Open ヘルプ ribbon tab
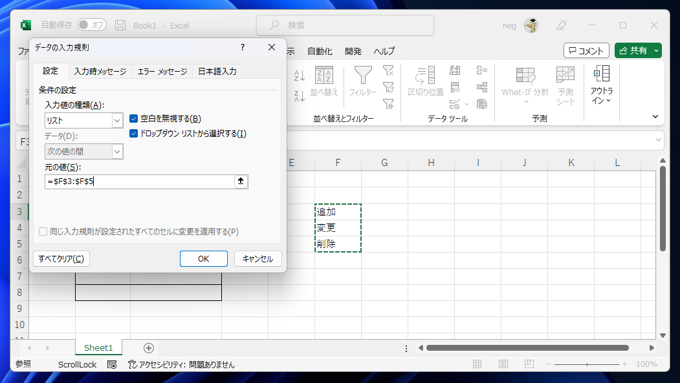Viewport: 680px width, 383px height. [x=384, y=51]
